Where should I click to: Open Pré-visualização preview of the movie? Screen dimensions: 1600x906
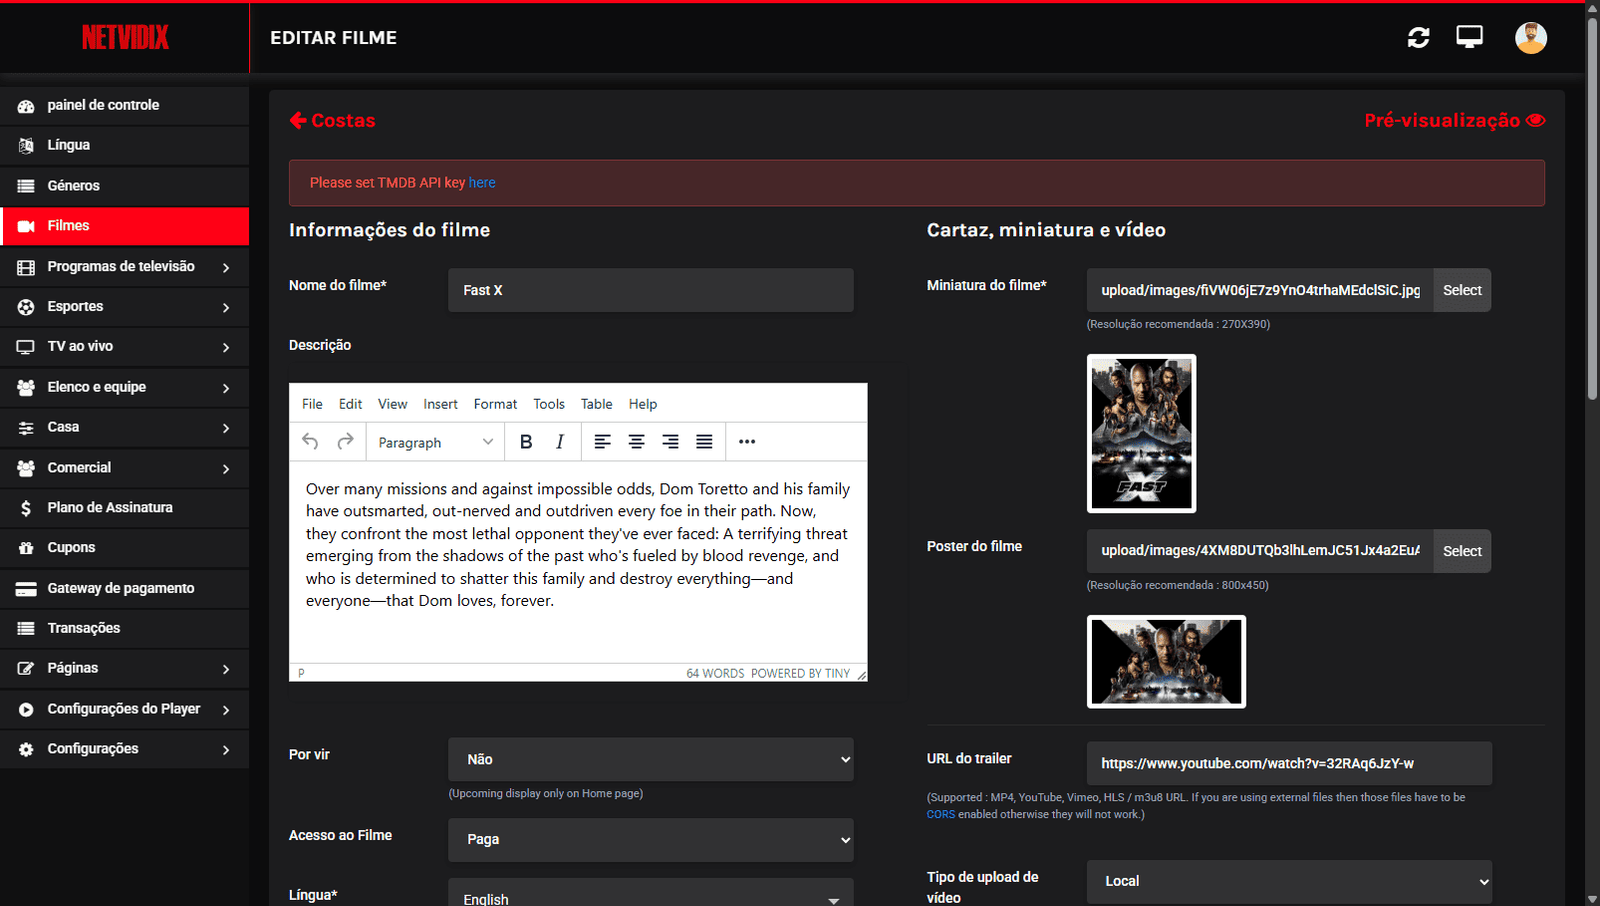pos(1454,120)
